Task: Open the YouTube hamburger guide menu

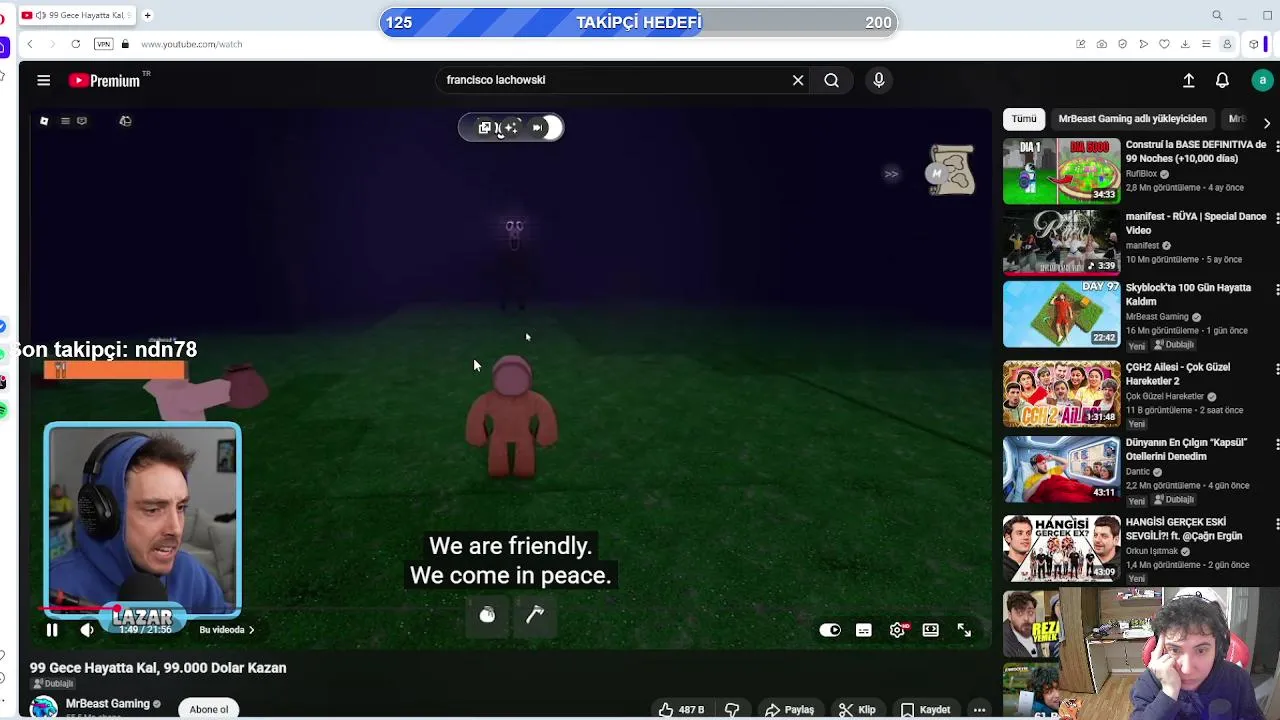Action: (43, 80)
